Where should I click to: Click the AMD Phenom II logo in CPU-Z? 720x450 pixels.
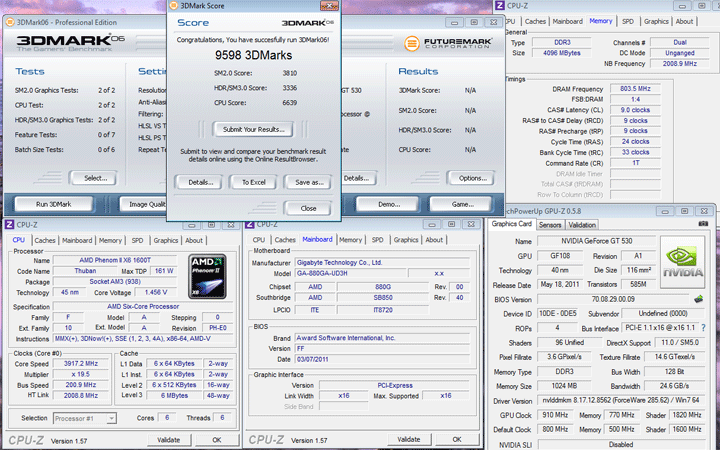(208, 276)
